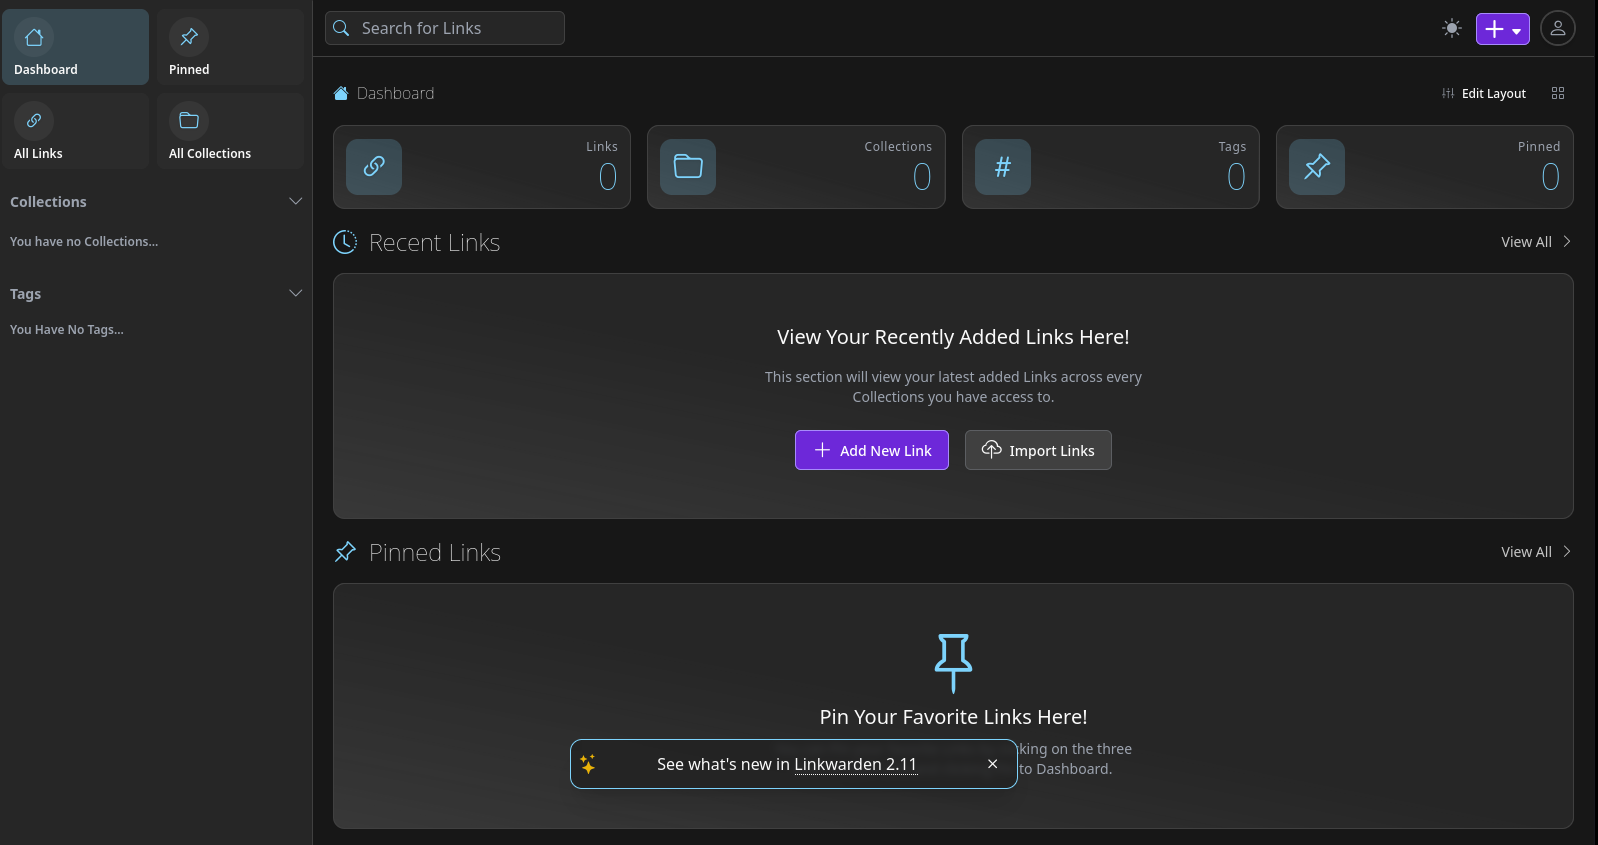Click the Import Links button
1598x845 pixels.
click(x=1037, y=450)
